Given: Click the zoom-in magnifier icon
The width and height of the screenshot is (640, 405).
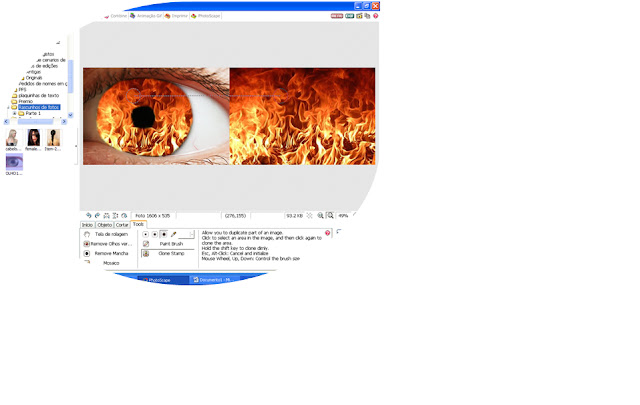Looking at the screenshot, I should [320, 216].
